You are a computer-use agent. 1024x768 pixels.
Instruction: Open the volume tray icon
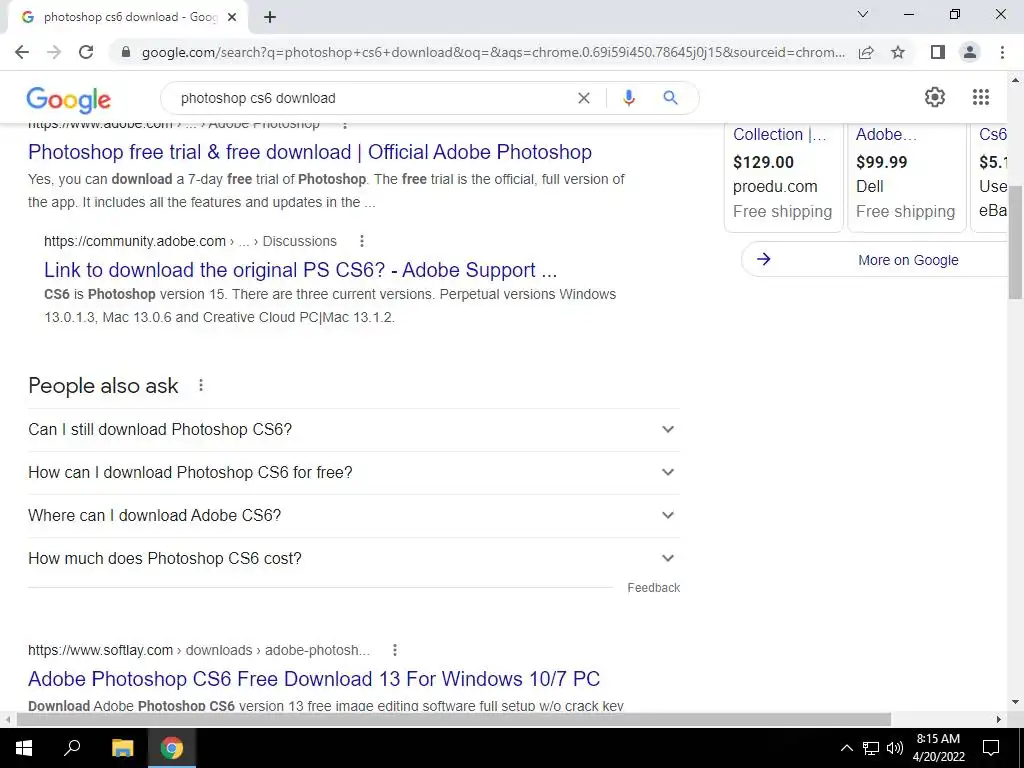coord(895,748)
